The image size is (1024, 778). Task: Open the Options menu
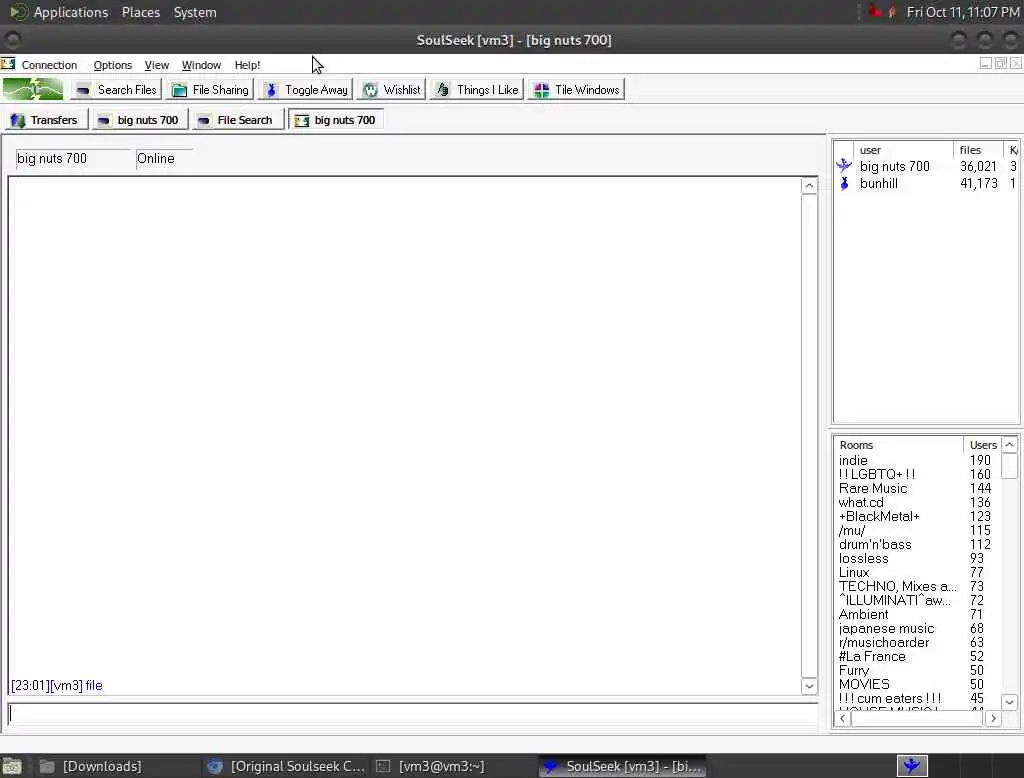112,65
